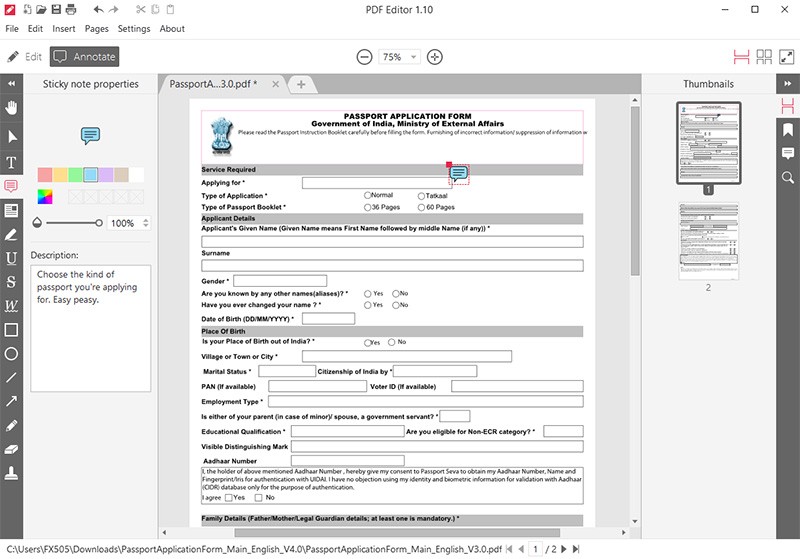The height and width of the screenshot is (559, 800).
Task: Choose the 60 Pages booklet option
Action: coord(421,207)
